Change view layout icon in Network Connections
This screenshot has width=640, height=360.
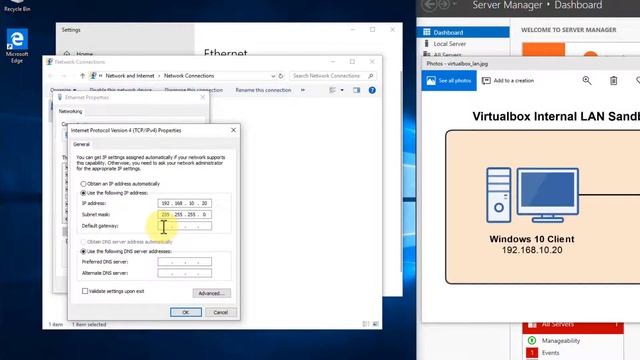click(333, 90)
